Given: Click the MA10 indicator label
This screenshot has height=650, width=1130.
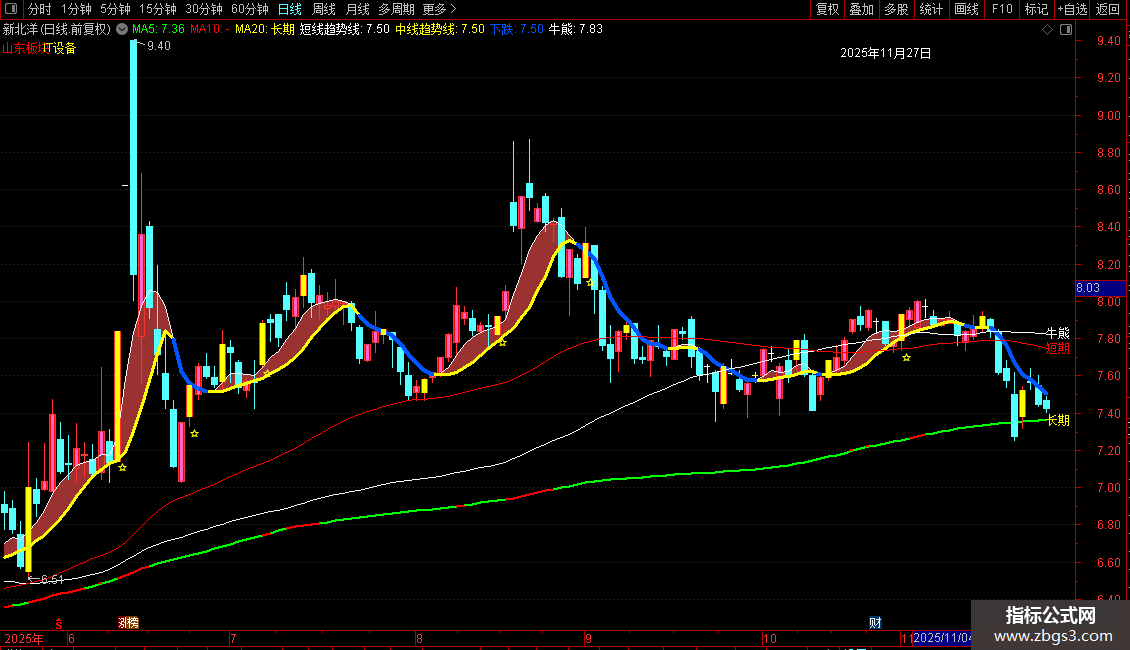Looking at the screenshot, I should point(209,30).
